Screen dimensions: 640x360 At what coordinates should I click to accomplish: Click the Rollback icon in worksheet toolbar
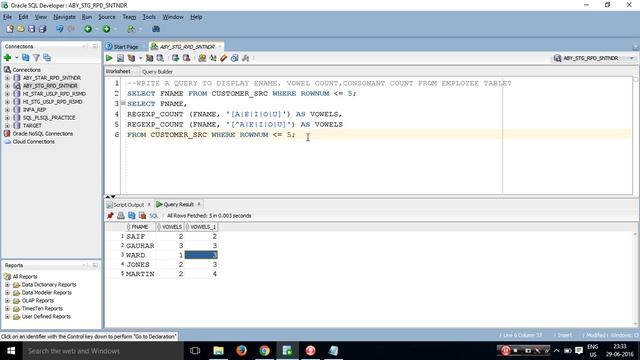coord(187,58)
